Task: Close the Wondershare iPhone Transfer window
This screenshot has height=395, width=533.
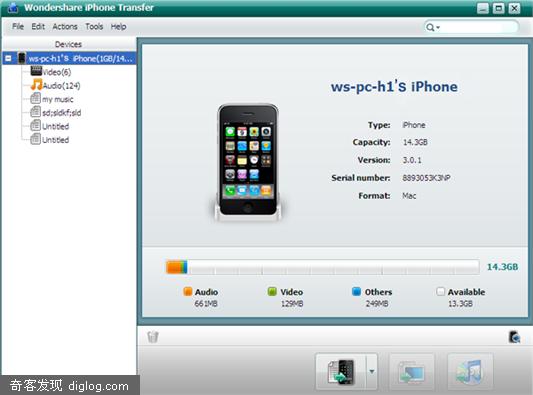Action: click(x=514, y=8)
